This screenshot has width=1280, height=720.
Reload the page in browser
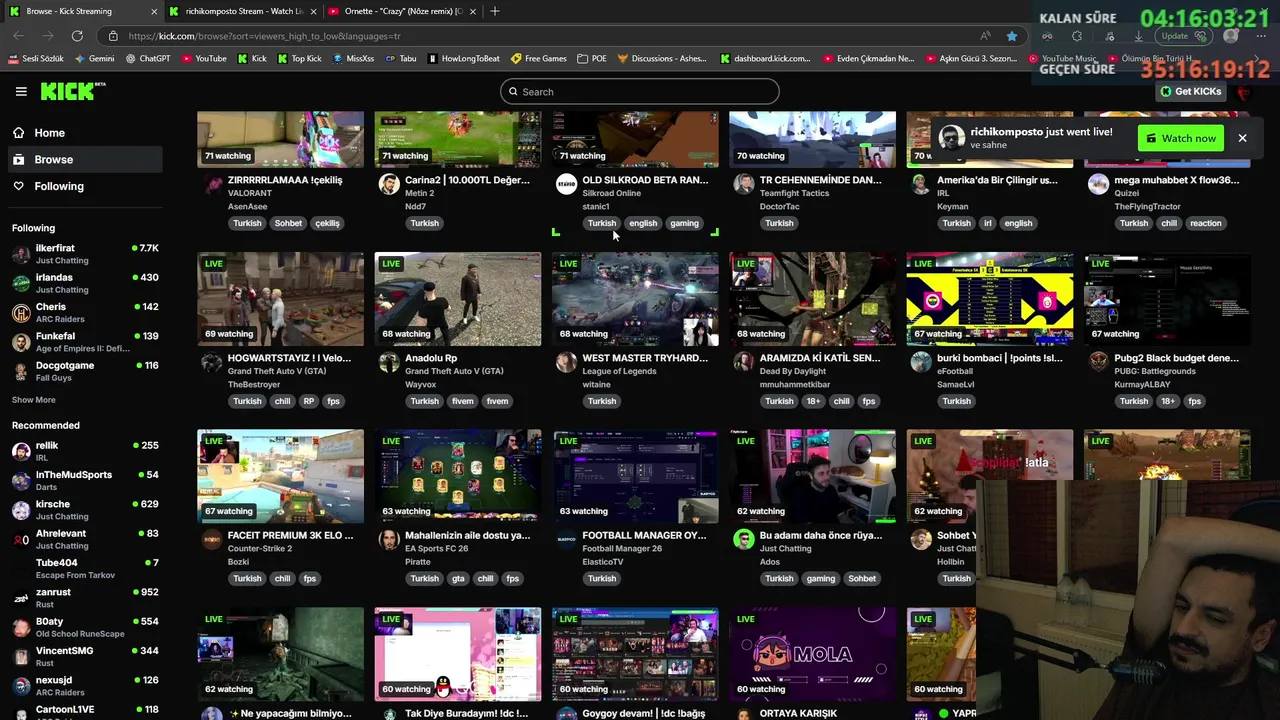point(77,36)
